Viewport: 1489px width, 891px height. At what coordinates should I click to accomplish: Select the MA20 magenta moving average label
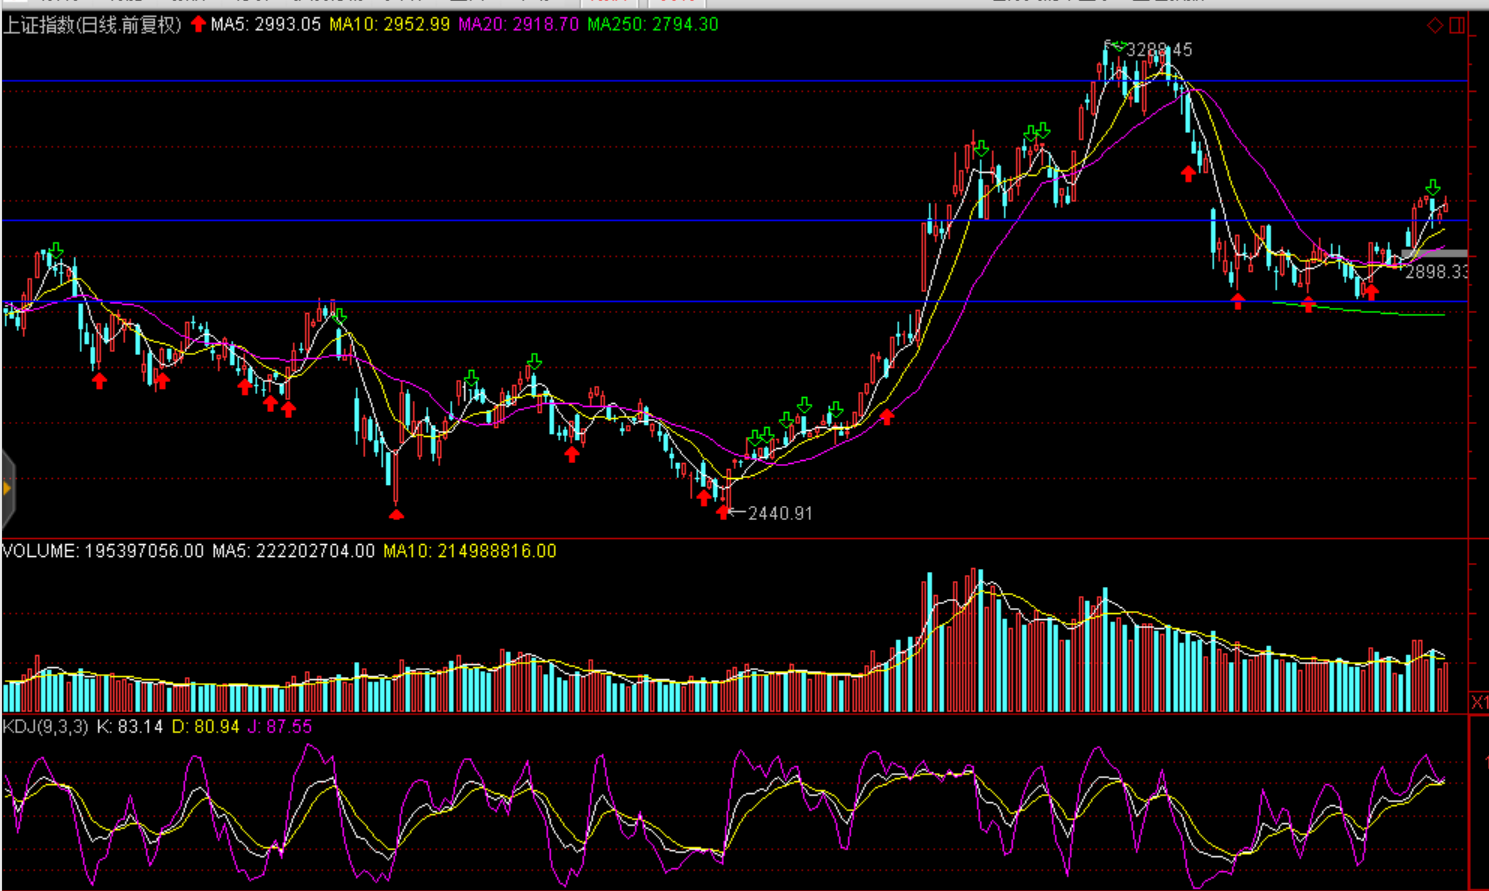pyautogui.click(x=518, y=25)
